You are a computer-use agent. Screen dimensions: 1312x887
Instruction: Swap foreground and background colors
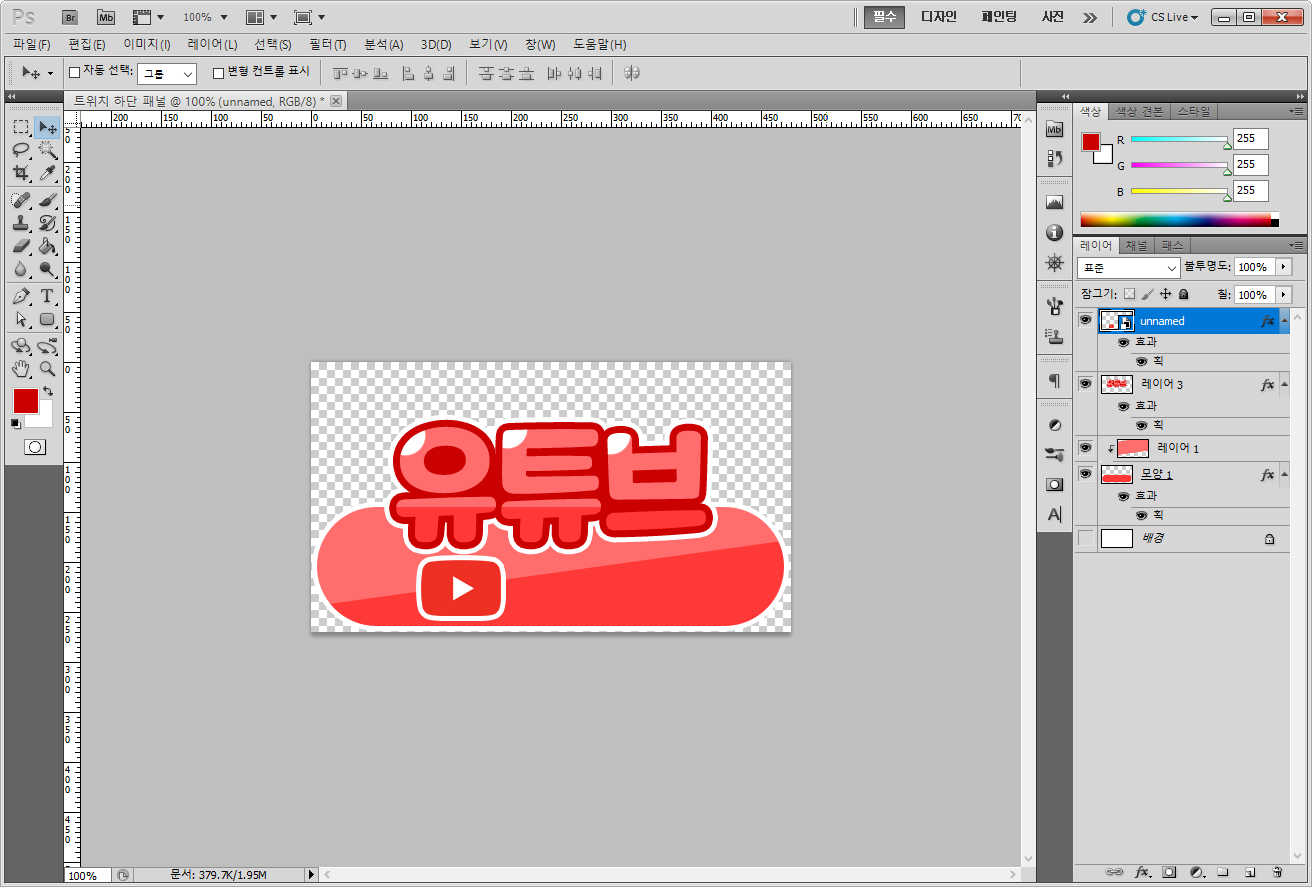[47, 391]
